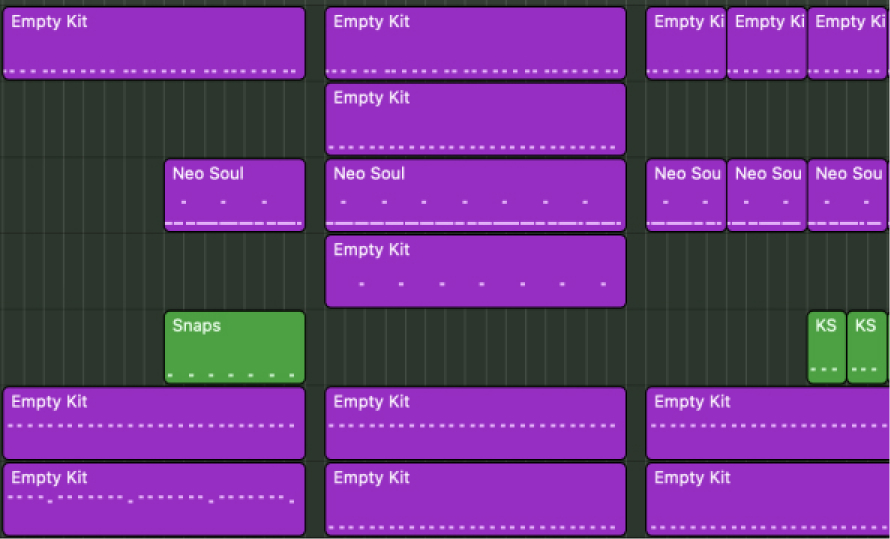Viewport: 890px width, 539px height.
Task: Click the first short Empty Ki region at top right
Action: coord(686,43)
